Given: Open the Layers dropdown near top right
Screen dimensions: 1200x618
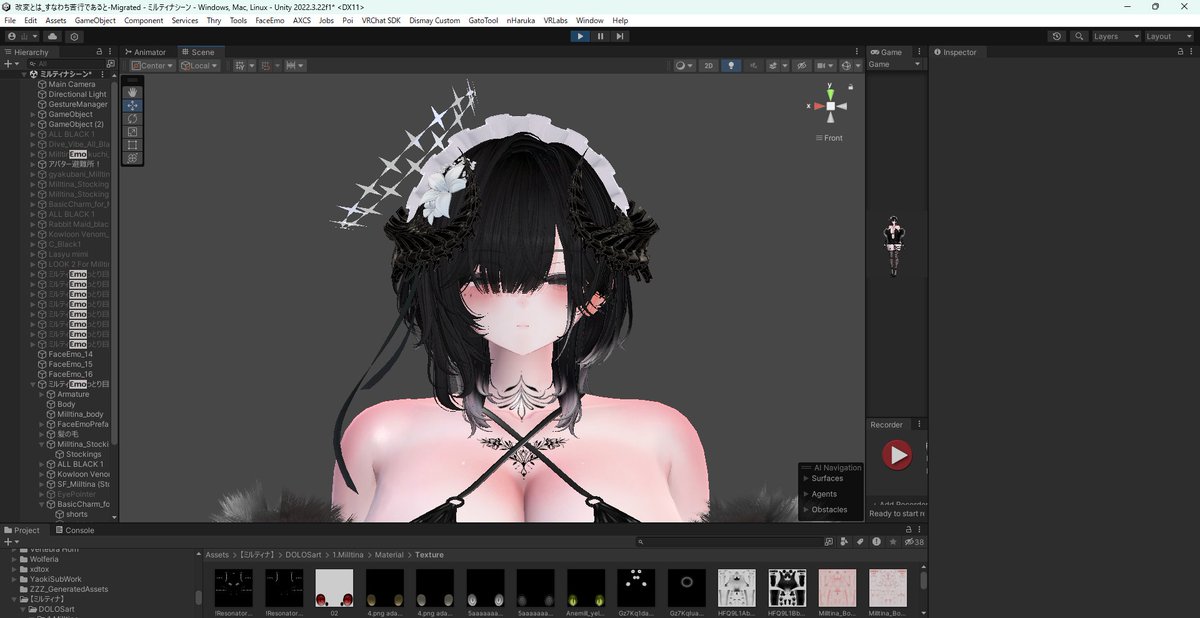Looking at the screenshot, I should [x=1113, y=35].
